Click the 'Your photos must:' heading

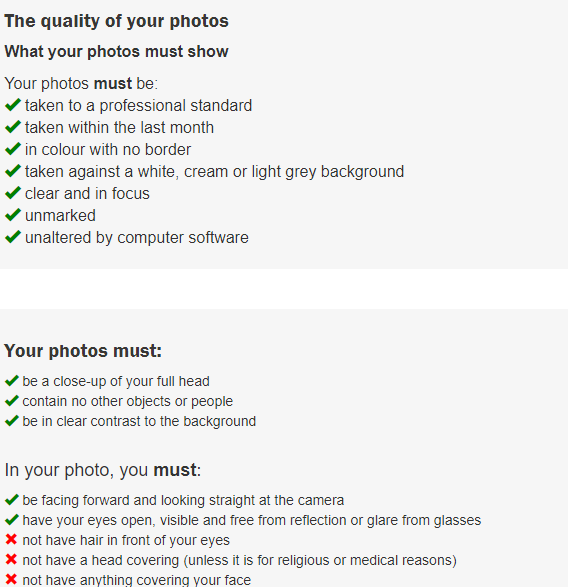(x=83, y=351)
